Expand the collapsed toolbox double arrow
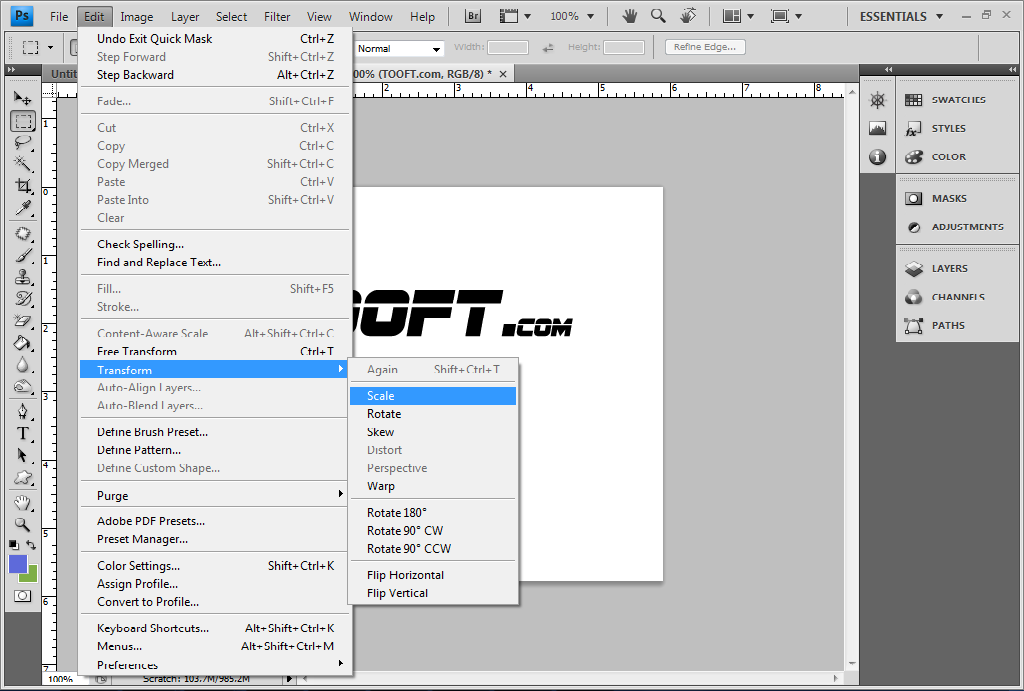Image resolution: width=1024 pixels, height=691 pixels. tap(11, 69)
